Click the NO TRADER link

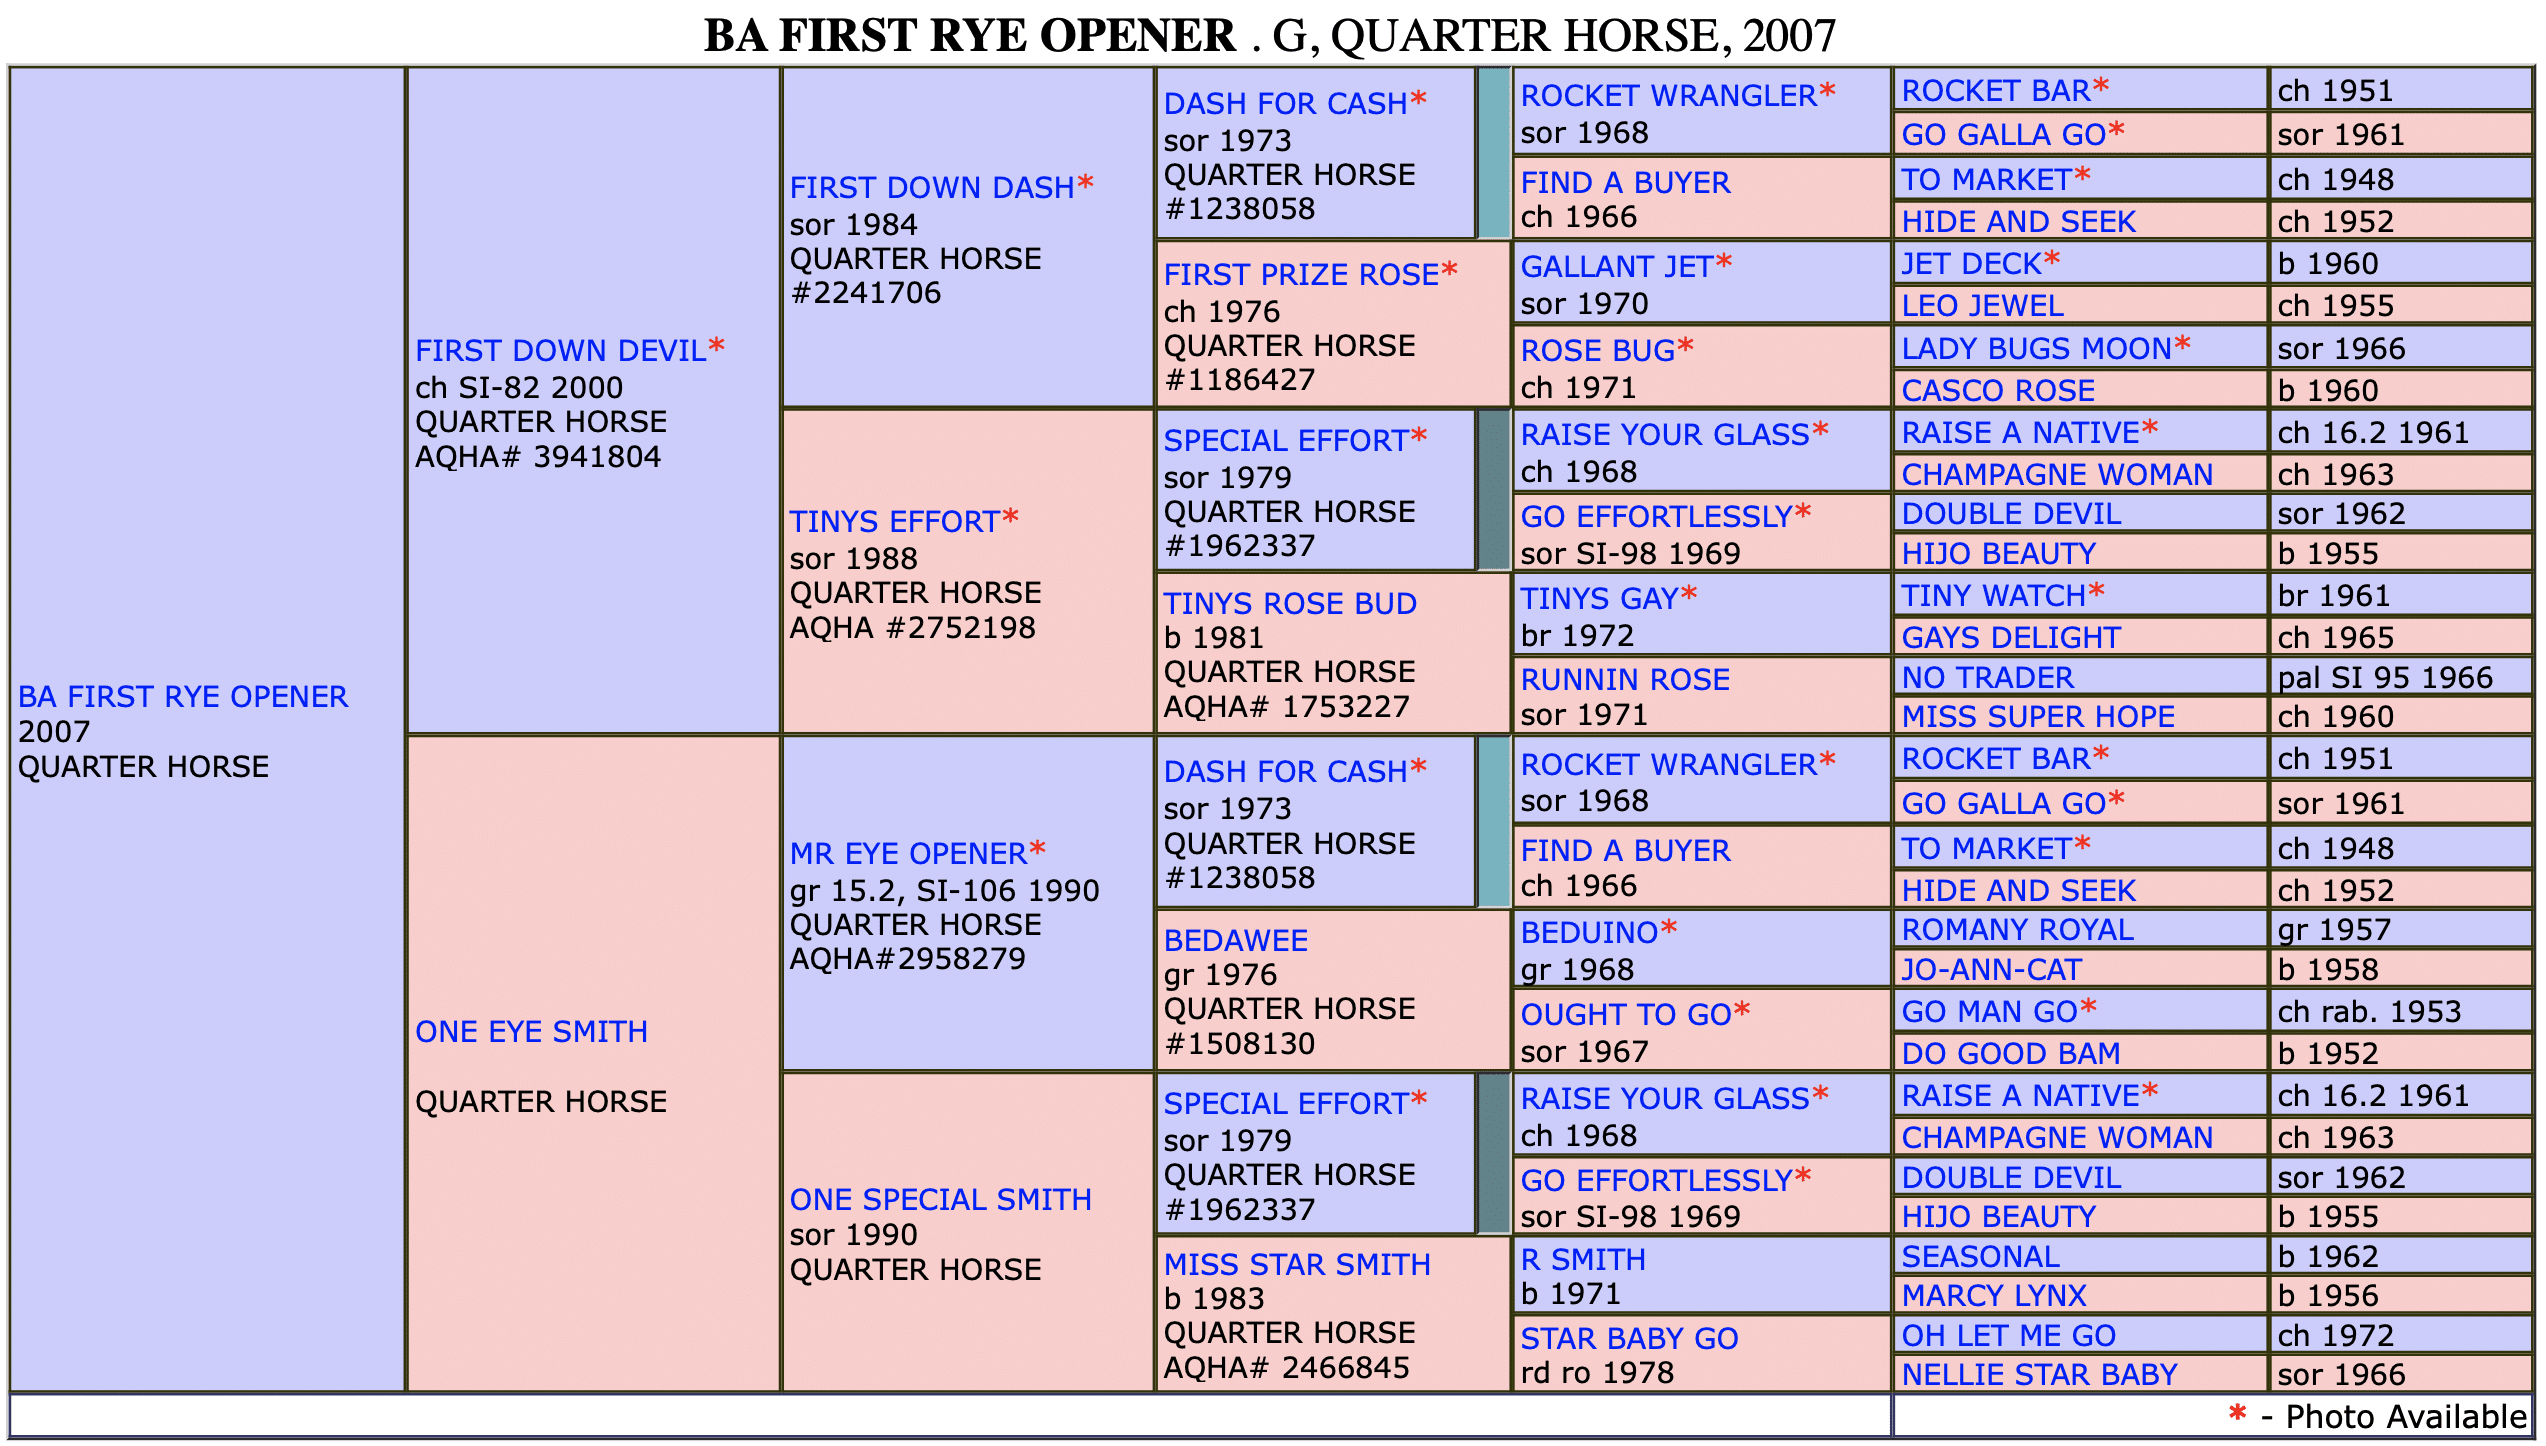pos(1987,677)
